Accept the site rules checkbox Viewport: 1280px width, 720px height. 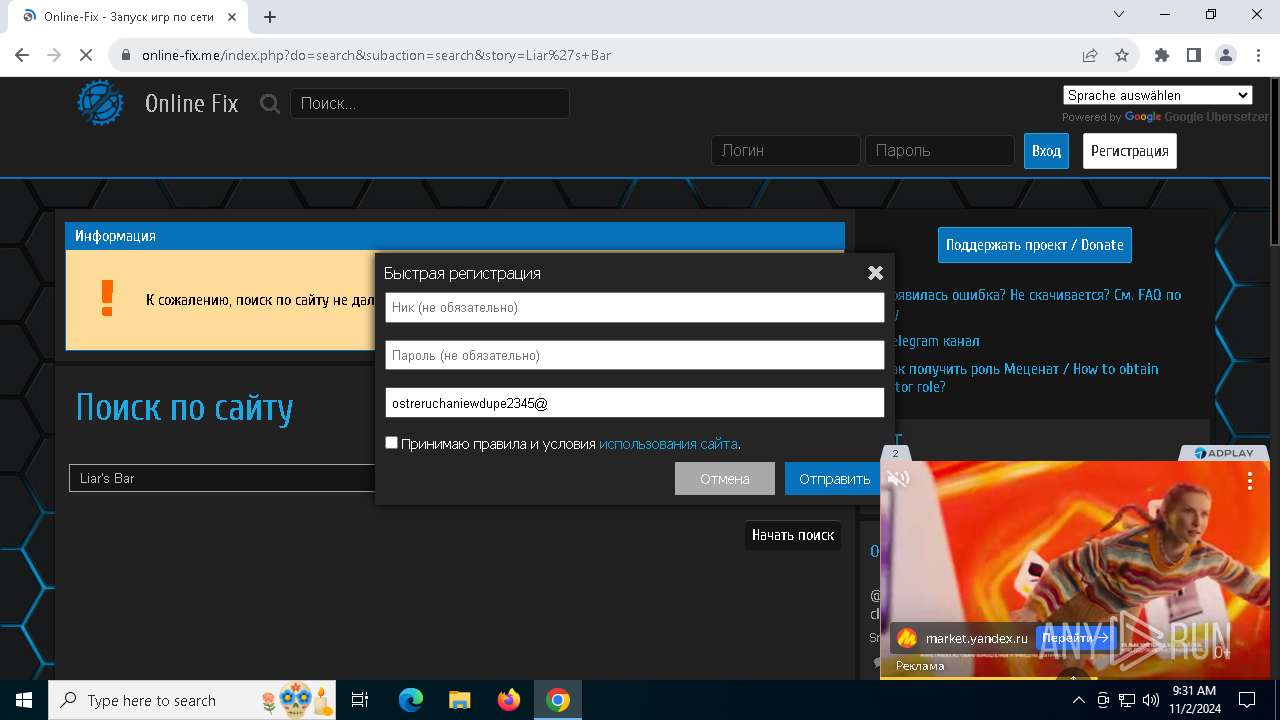tap(391, 442)
